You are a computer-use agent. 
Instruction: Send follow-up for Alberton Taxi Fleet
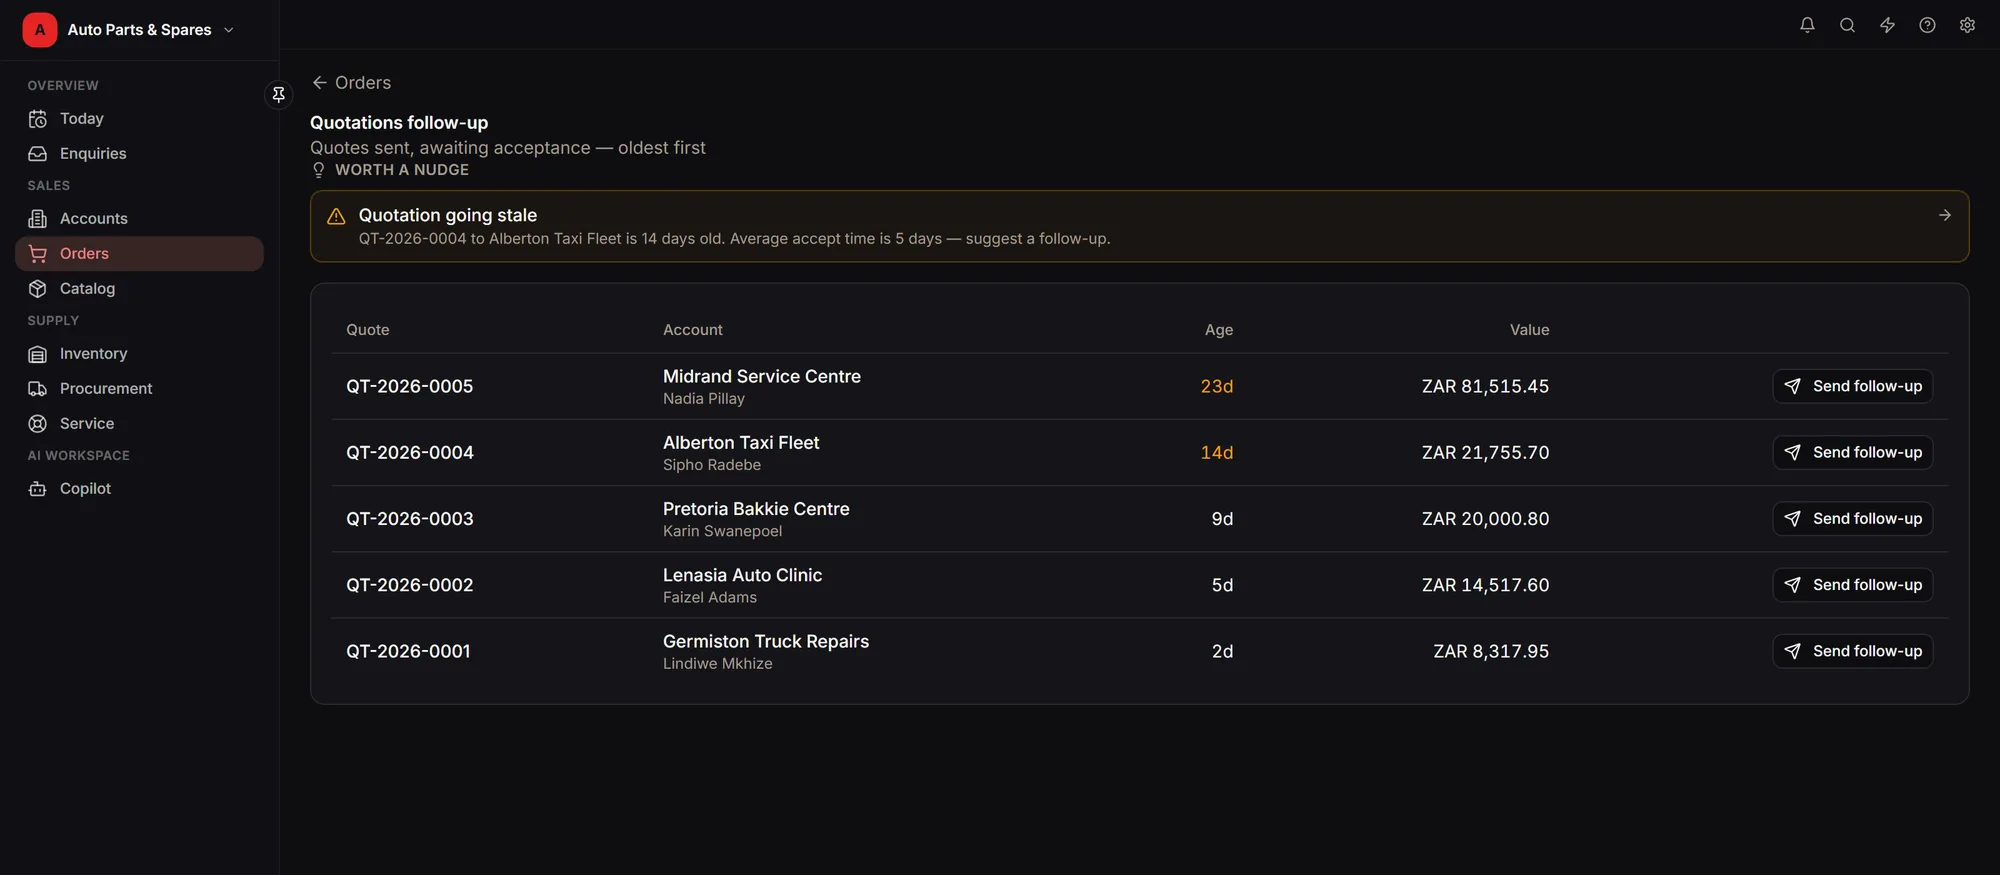coord(1852,452)
